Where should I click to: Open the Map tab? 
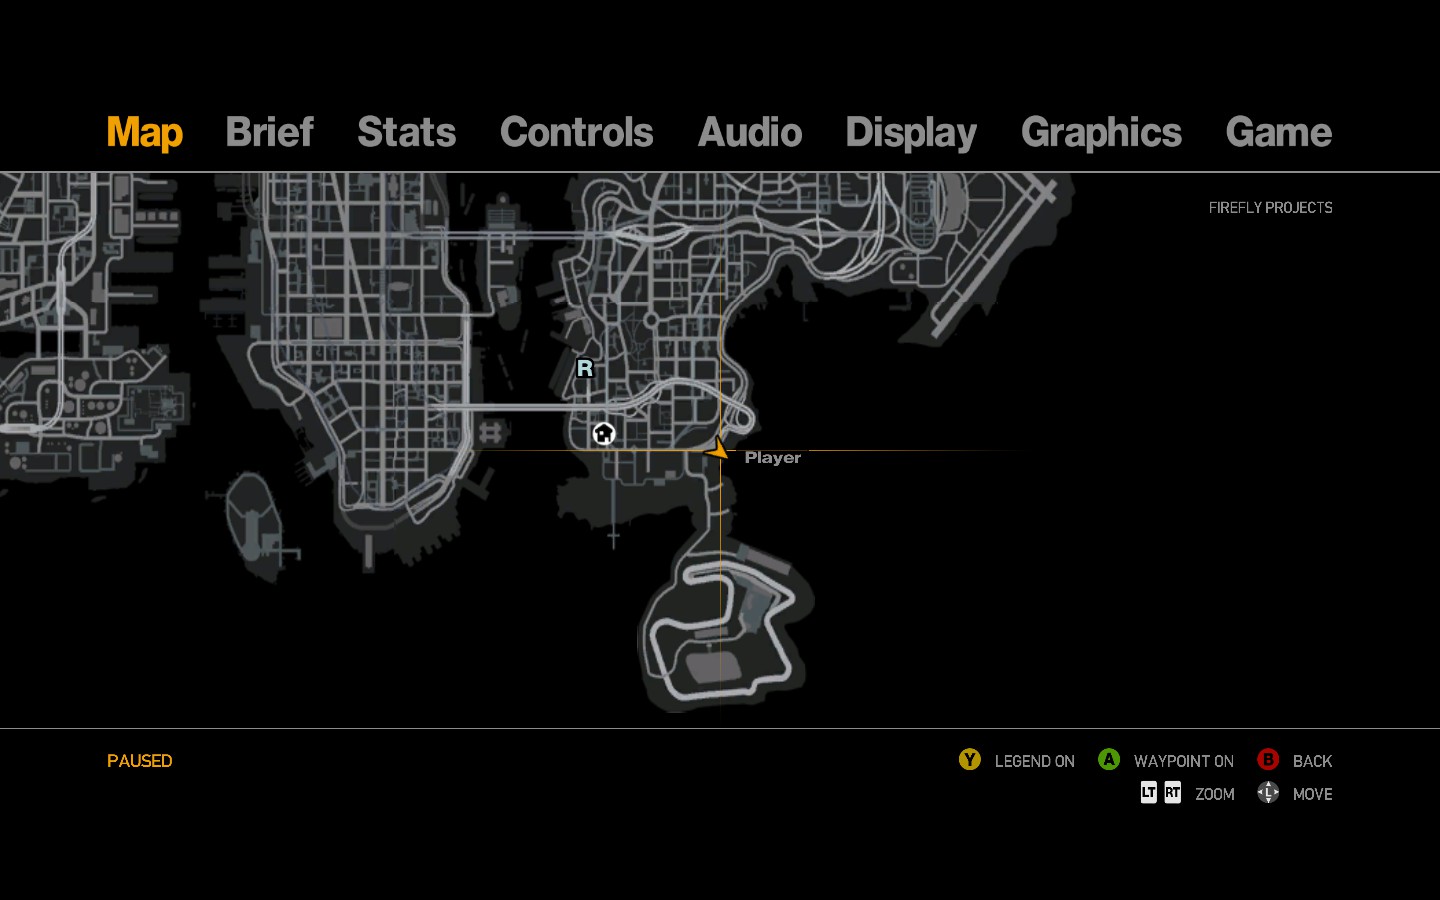145,132
